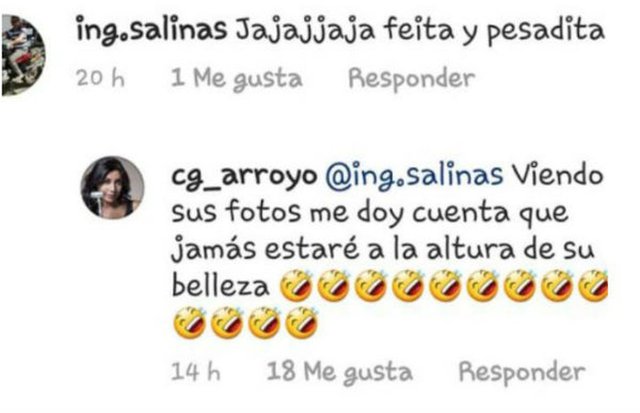Open cg_arroyo profile picture

pos(113,188)
